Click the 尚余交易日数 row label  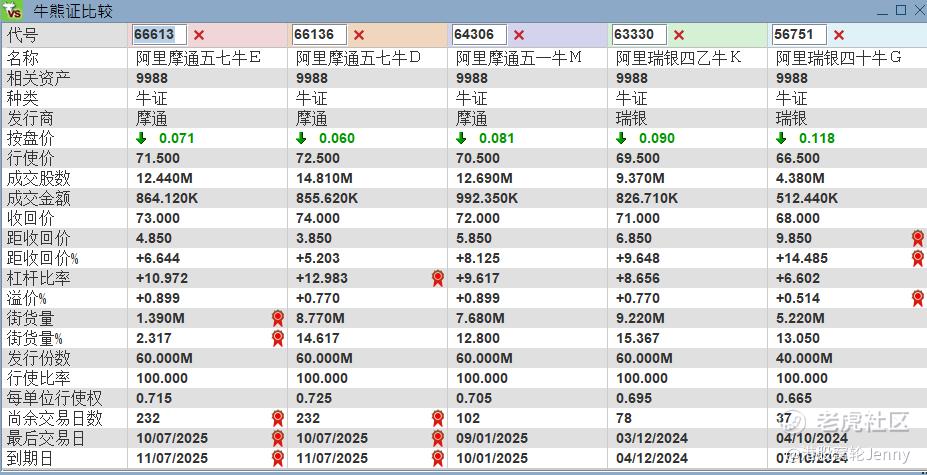(54, 419)
